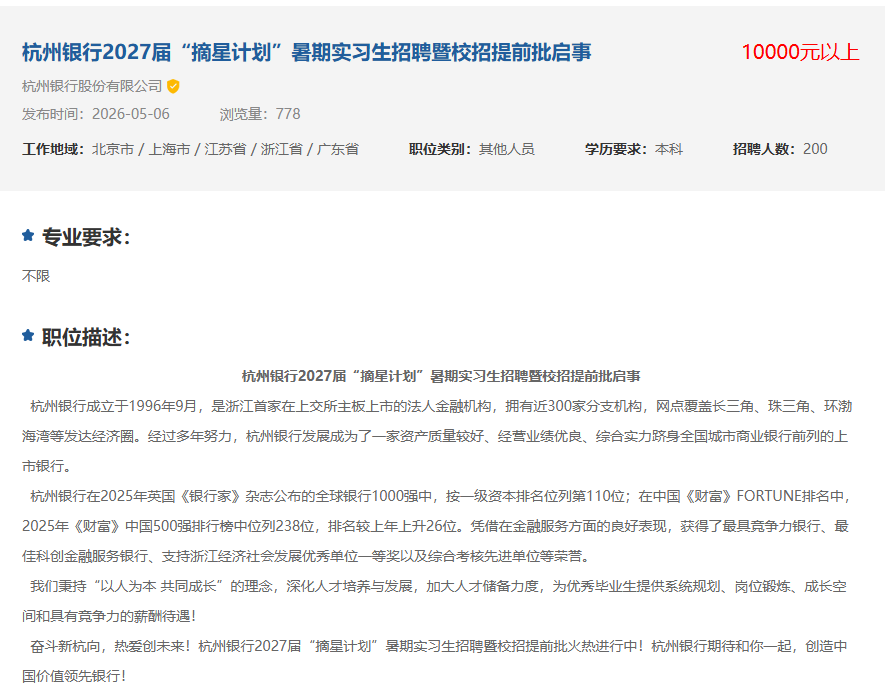Screen dimensions: 892x696
Task: Click recruitment headcount value 200
Action: [815, 149]
